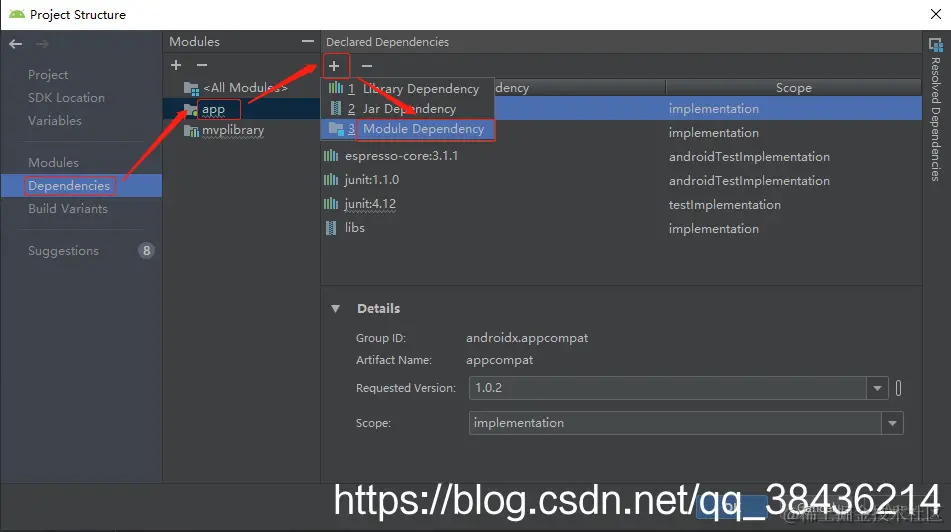Click the Jar Dependency popup icon
Viewport: 951px width, 532px height.
(x=336, y=109)
